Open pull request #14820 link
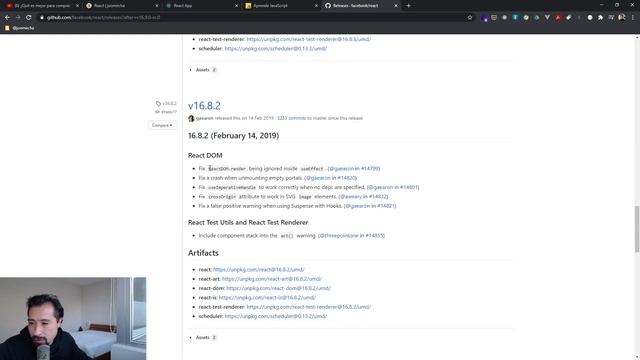Viewport: 640px width, 360px height. (347, 178)
